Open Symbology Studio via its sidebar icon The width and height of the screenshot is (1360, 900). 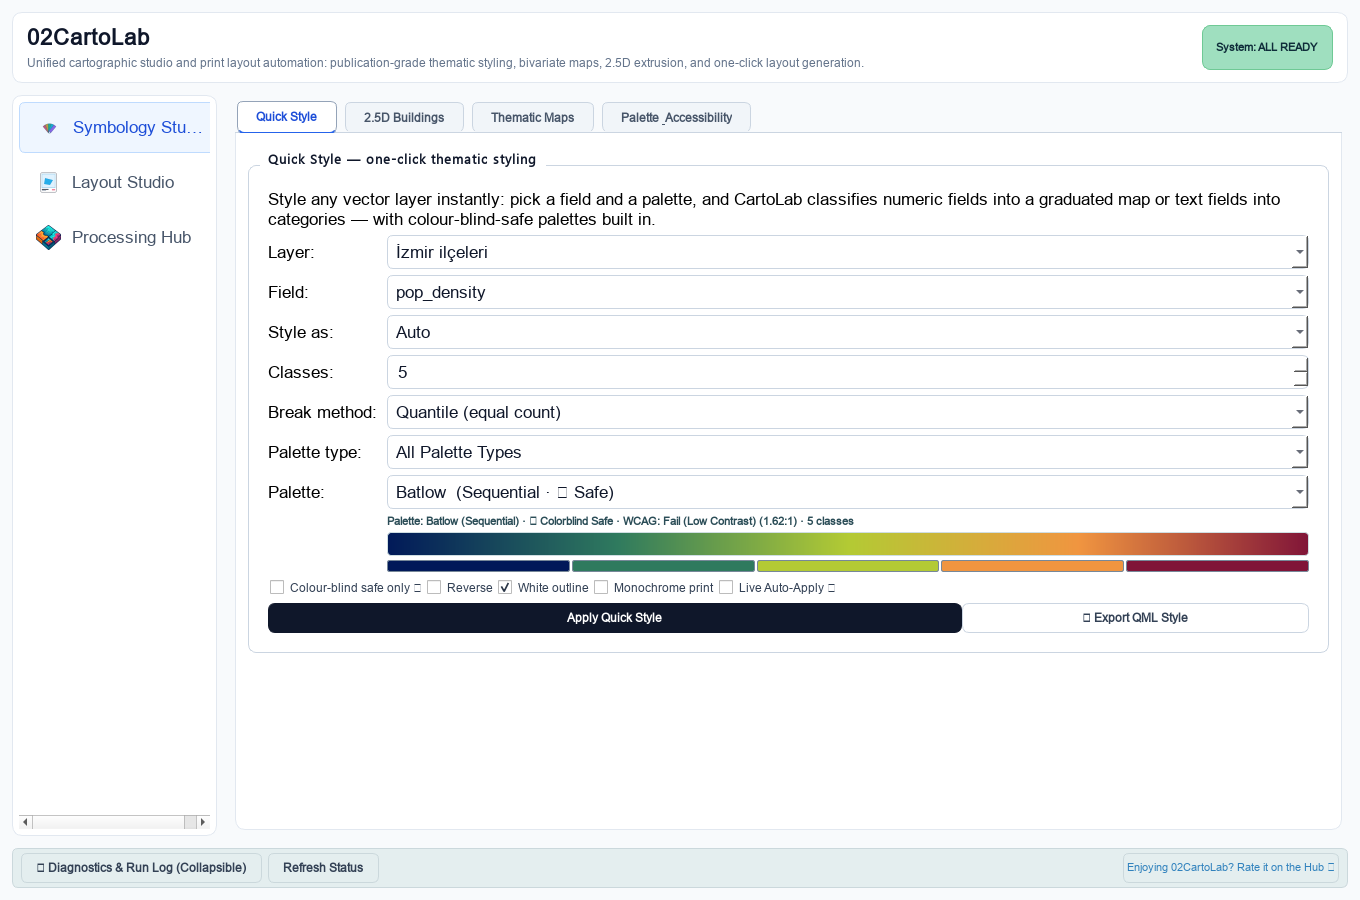coord(49,128)
